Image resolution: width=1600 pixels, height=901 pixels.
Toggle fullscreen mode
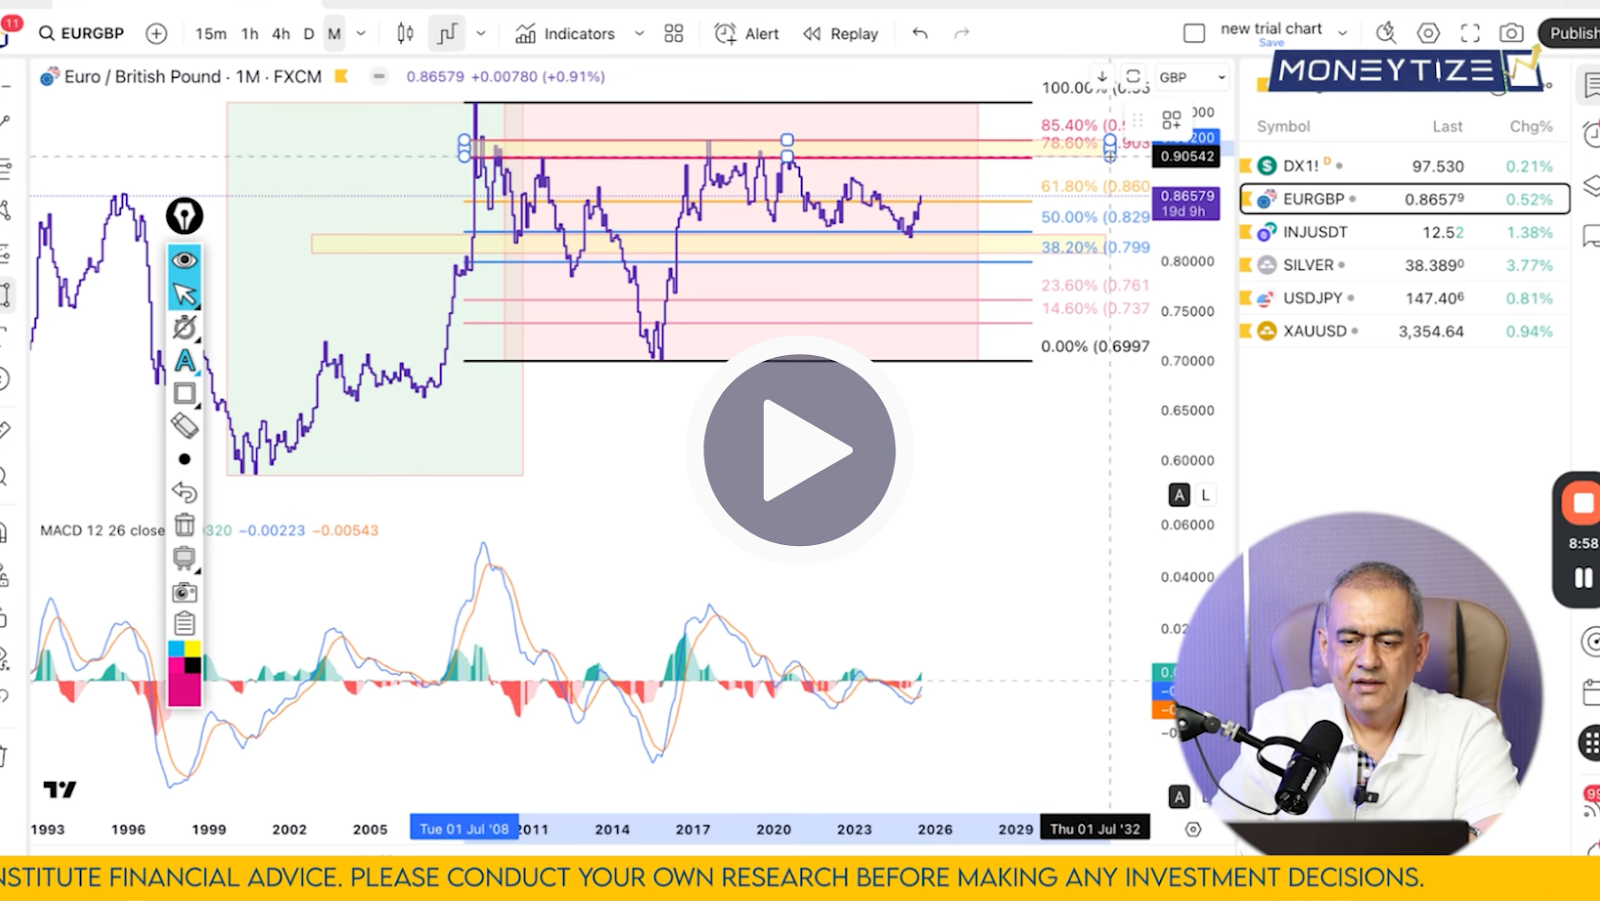pos(1470,33)
